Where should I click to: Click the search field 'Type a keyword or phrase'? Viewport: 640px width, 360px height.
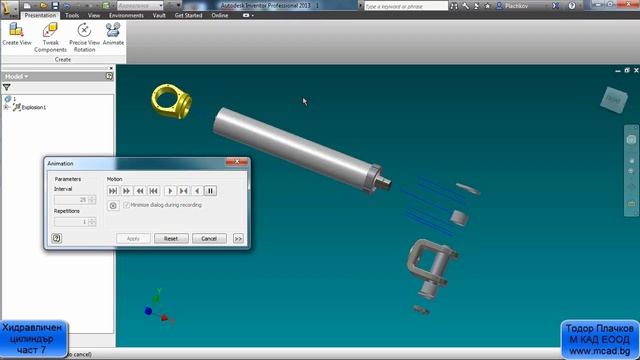point(406,6)
